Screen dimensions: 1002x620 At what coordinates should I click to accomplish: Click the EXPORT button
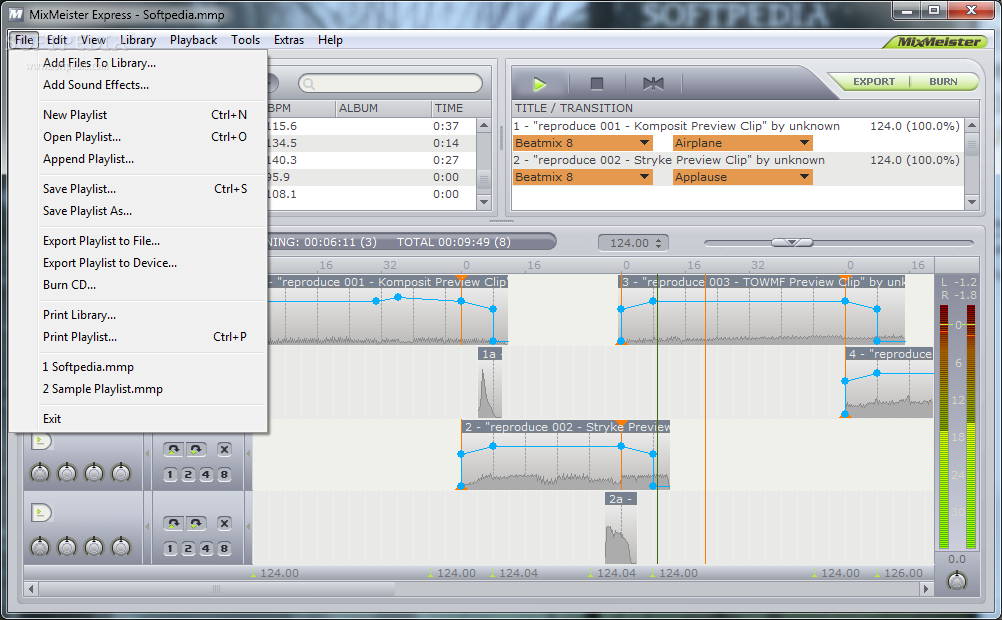point(873,82)
